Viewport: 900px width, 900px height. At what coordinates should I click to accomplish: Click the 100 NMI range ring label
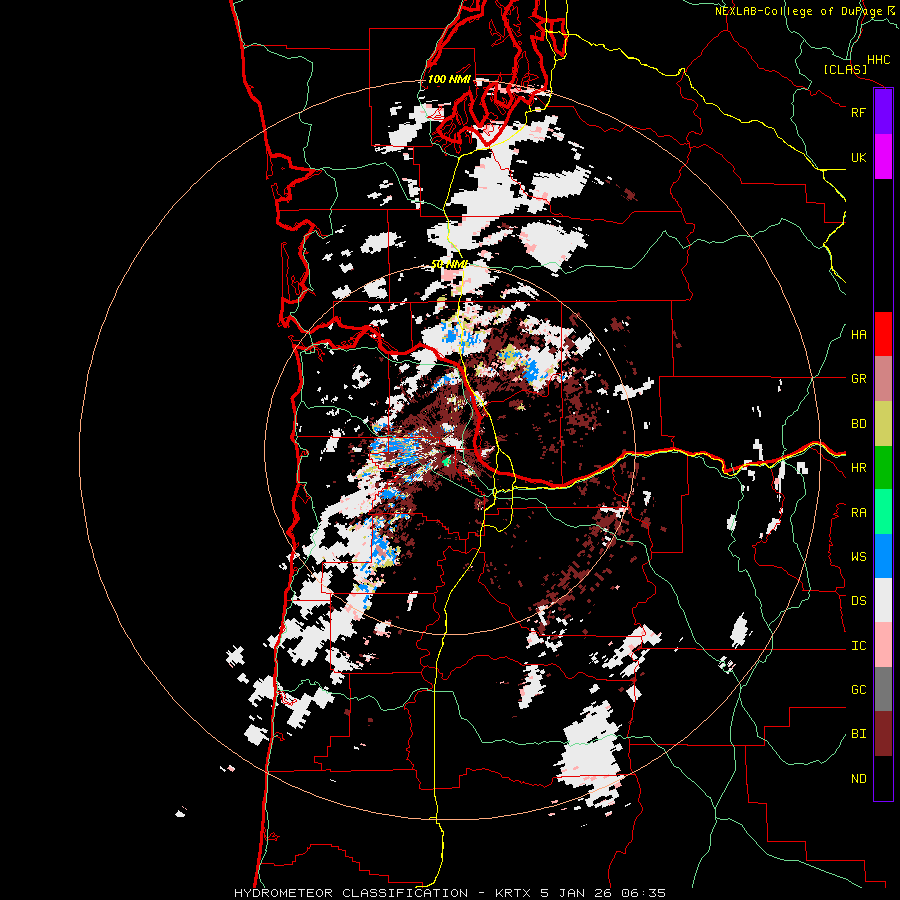[449, 79]
